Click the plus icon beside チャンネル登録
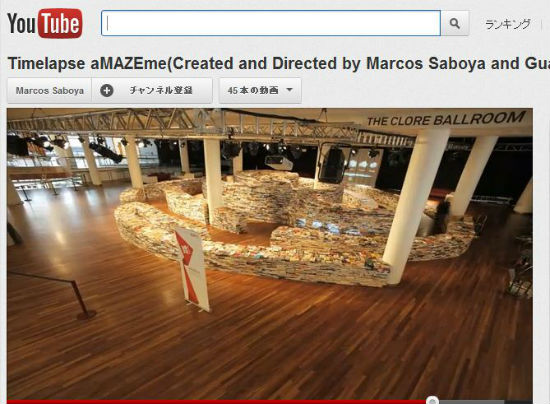550x404 pixels. pyautogui.click(x=107, y=90)
